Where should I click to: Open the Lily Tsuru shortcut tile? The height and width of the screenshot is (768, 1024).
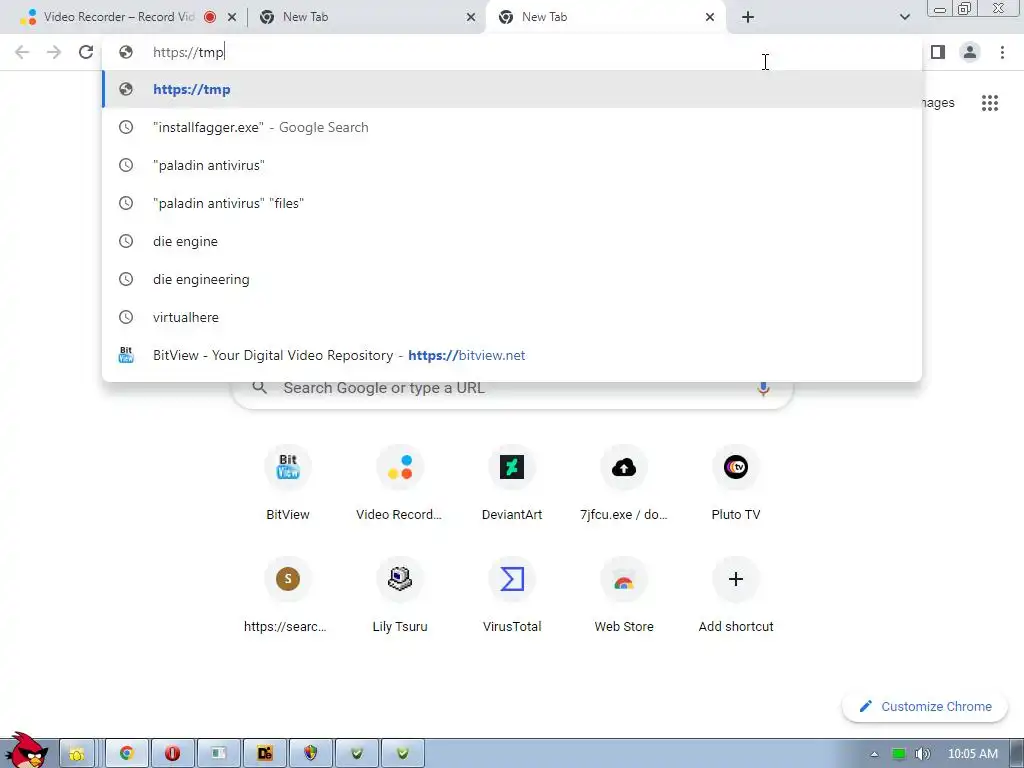pyautogui.click(x=400, y=596)
